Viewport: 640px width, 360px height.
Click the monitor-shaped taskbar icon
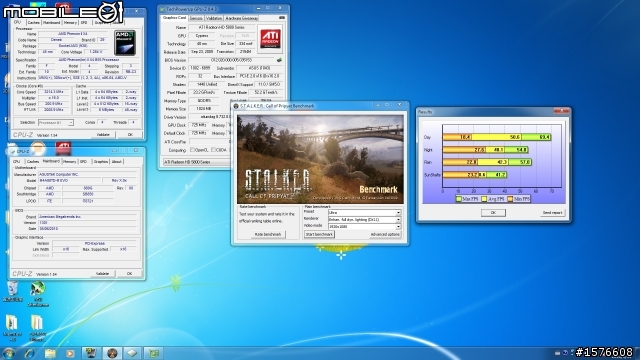click(x=91, y=353)
